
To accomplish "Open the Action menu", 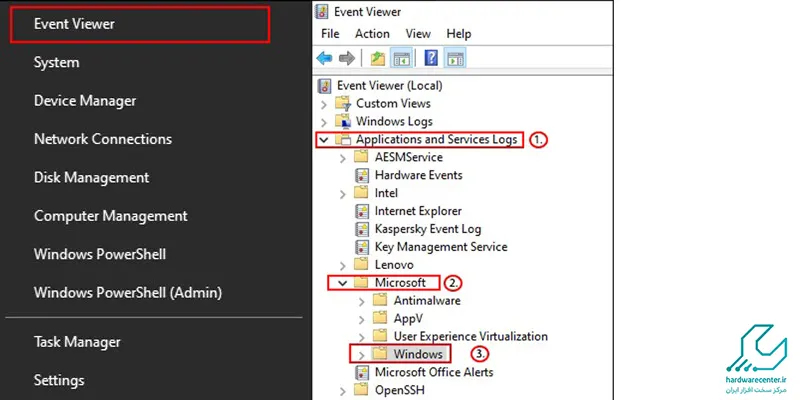I will point(372,34).
